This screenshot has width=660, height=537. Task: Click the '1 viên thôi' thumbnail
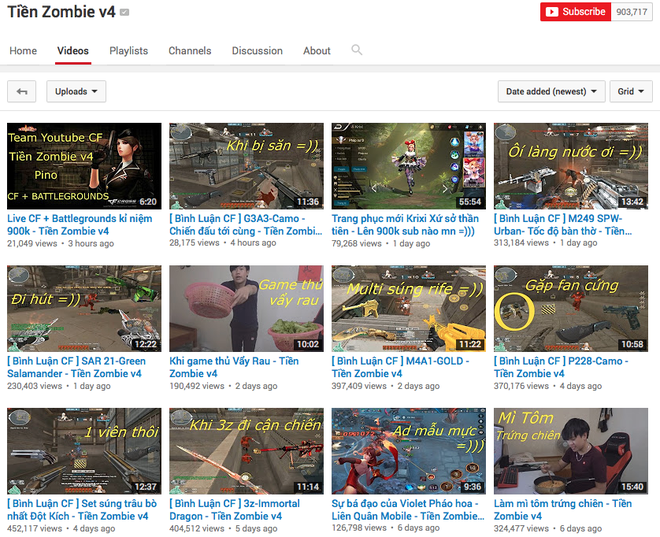(x=84, y=451)
